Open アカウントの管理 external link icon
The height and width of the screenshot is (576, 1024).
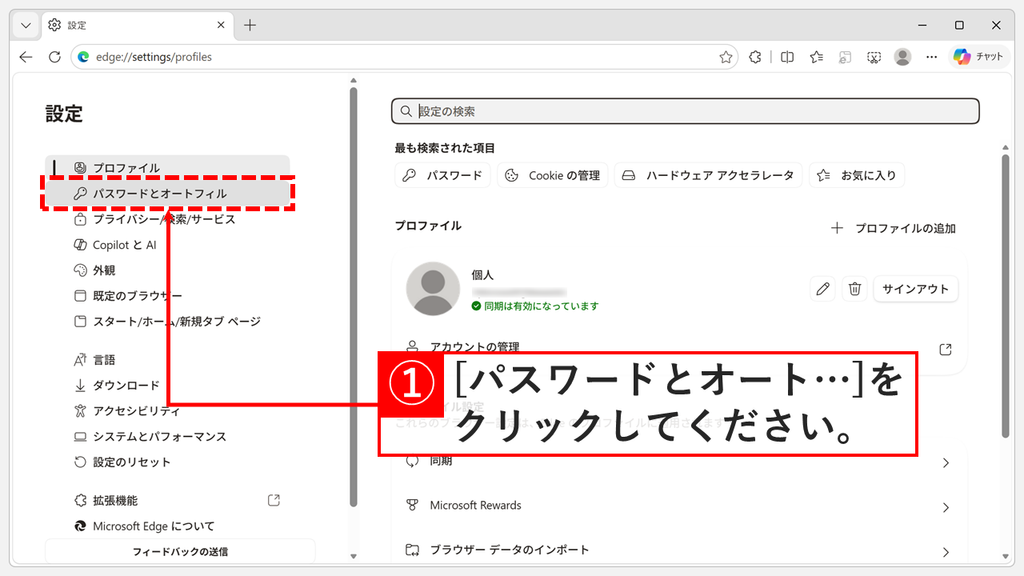(945, 349)
